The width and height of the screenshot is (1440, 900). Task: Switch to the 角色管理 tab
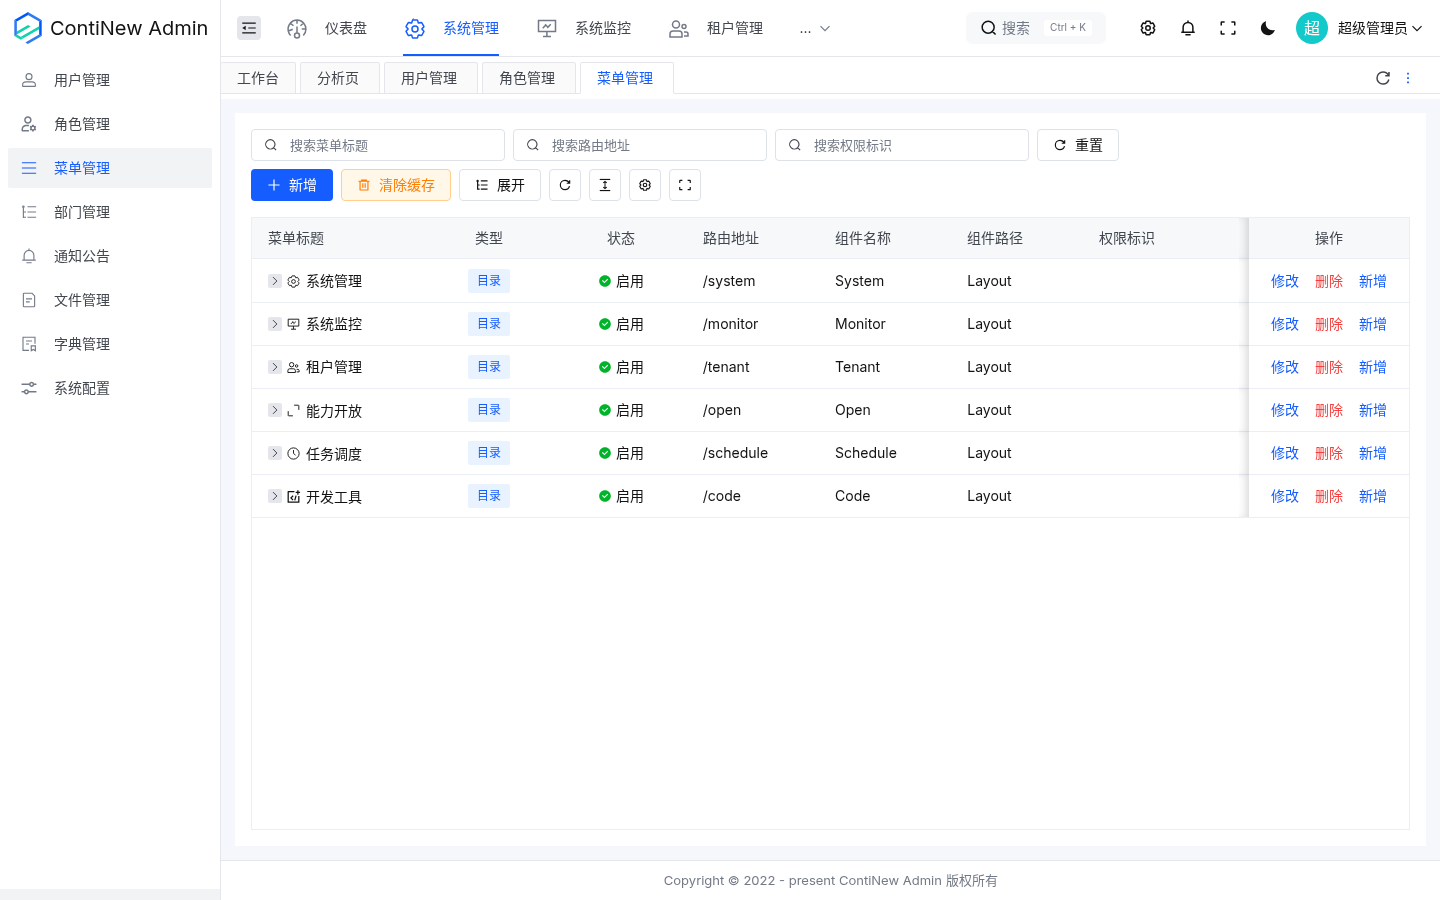tap(527, 78)
